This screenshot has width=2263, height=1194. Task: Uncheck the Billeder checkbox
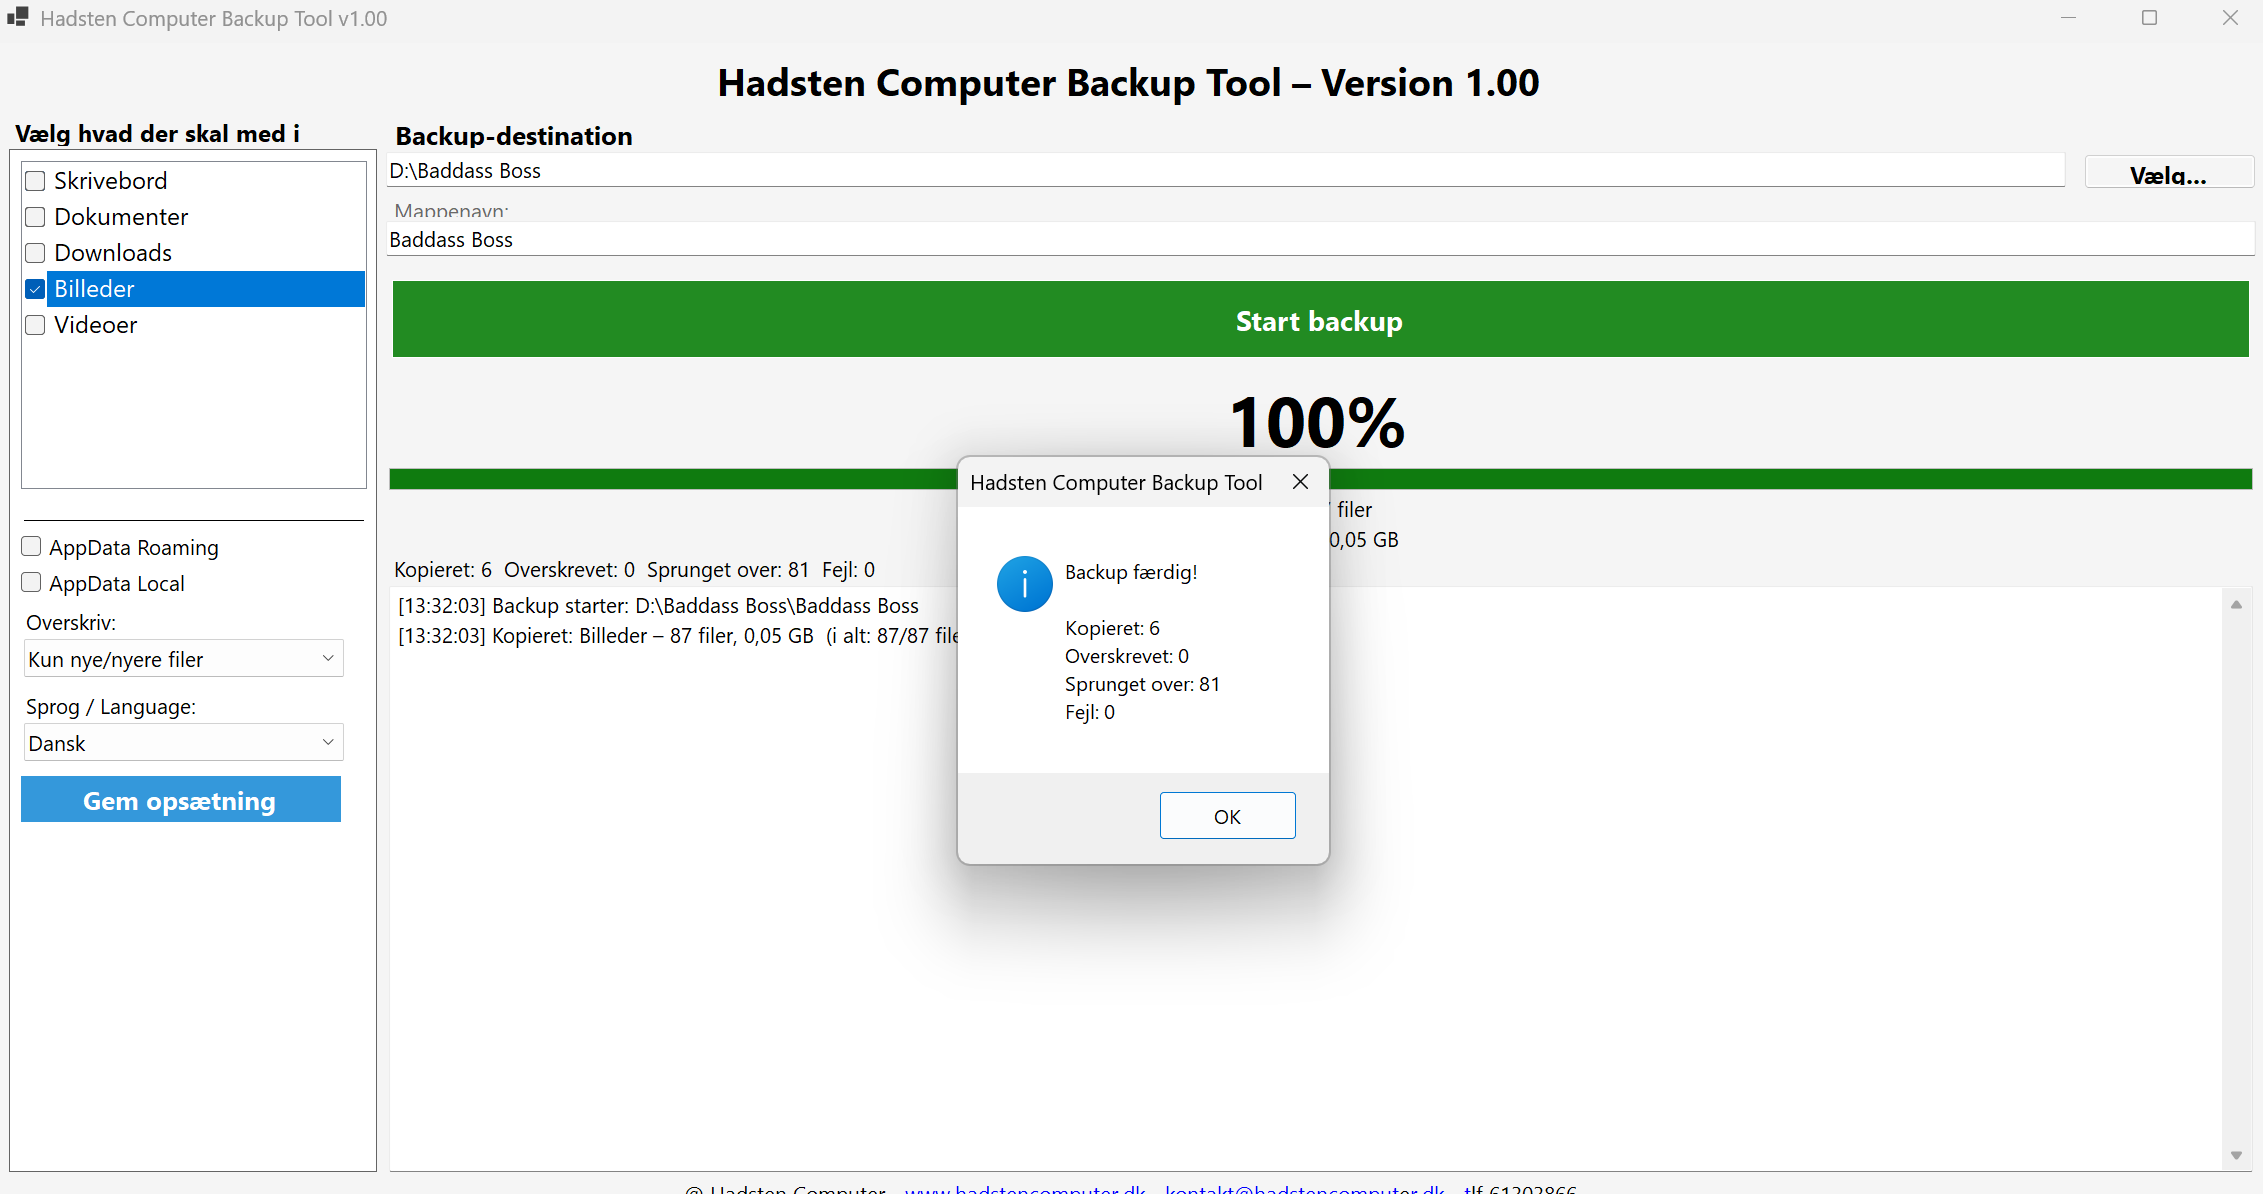(36, 289)
